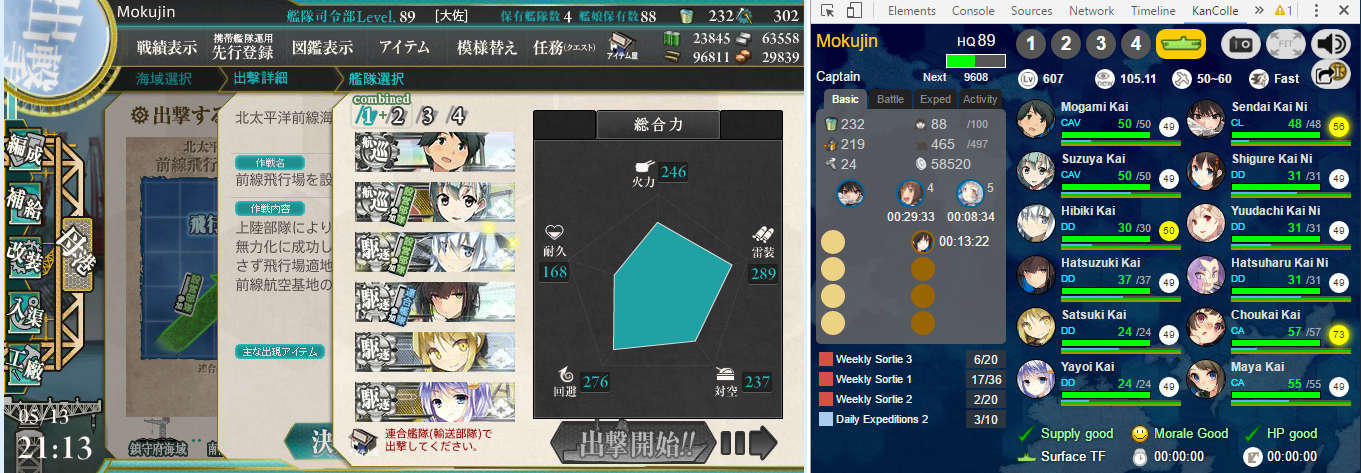Expand more devtools tabs chevron

click(x=1261, y=11)
